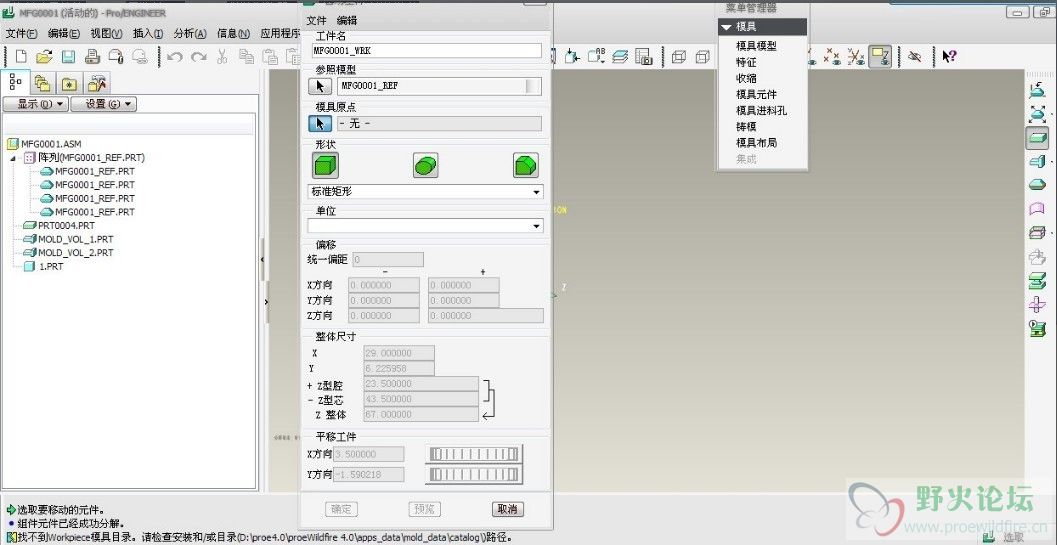Choose 特征 in menu manager
The image size is (1057, 545).
click(746, 62)
